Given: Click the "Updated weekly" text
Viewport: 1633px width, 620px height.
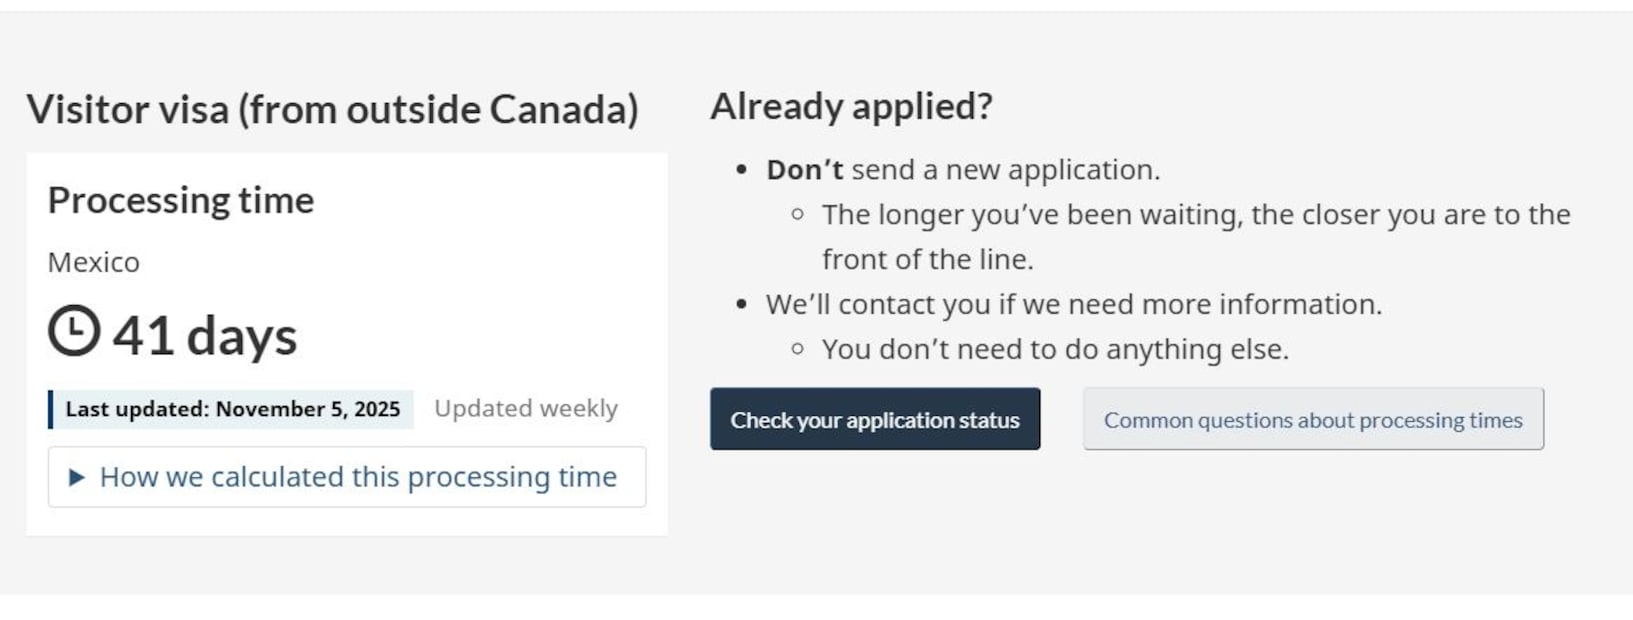Looking at the screenshot, I should 526,409.
